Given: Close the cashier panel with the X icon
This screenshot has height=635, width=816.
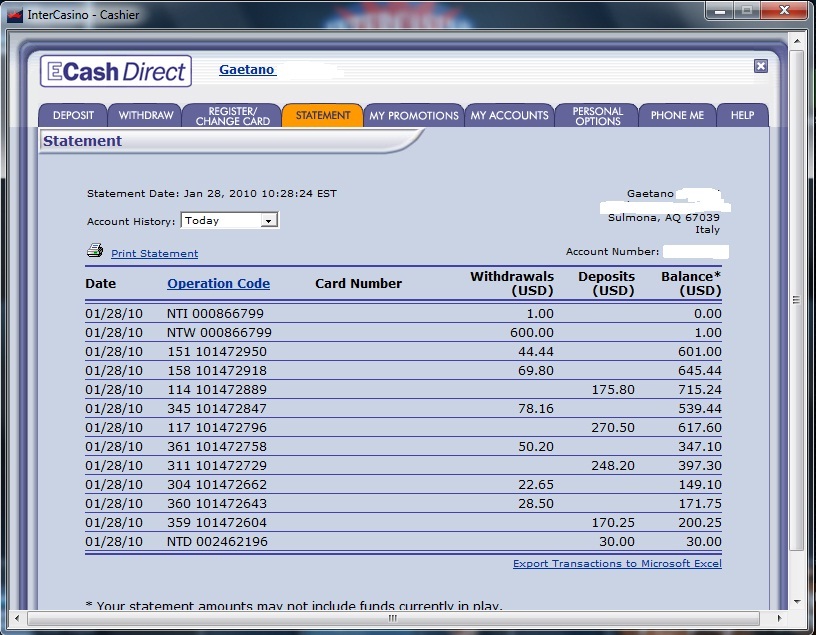Looking at the screenshot, I should 761,66.
